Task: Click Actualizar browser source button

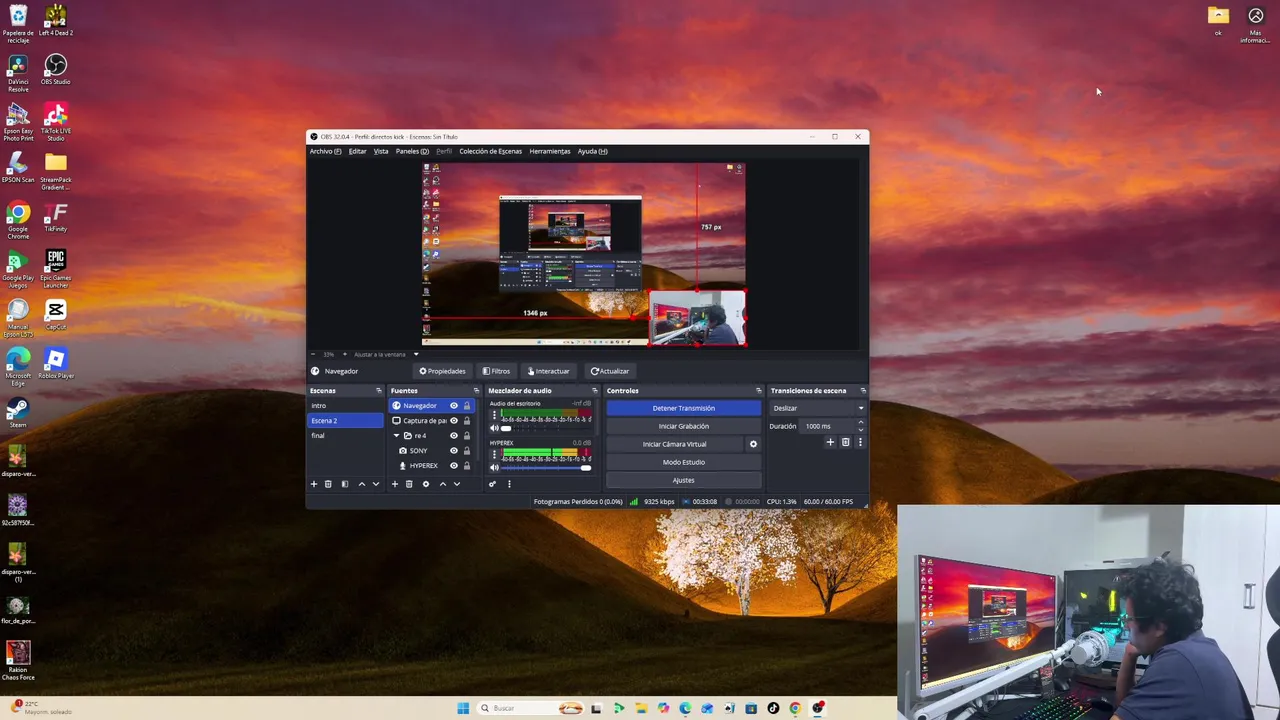Action: pyautogui.click(x=610, y=371)
